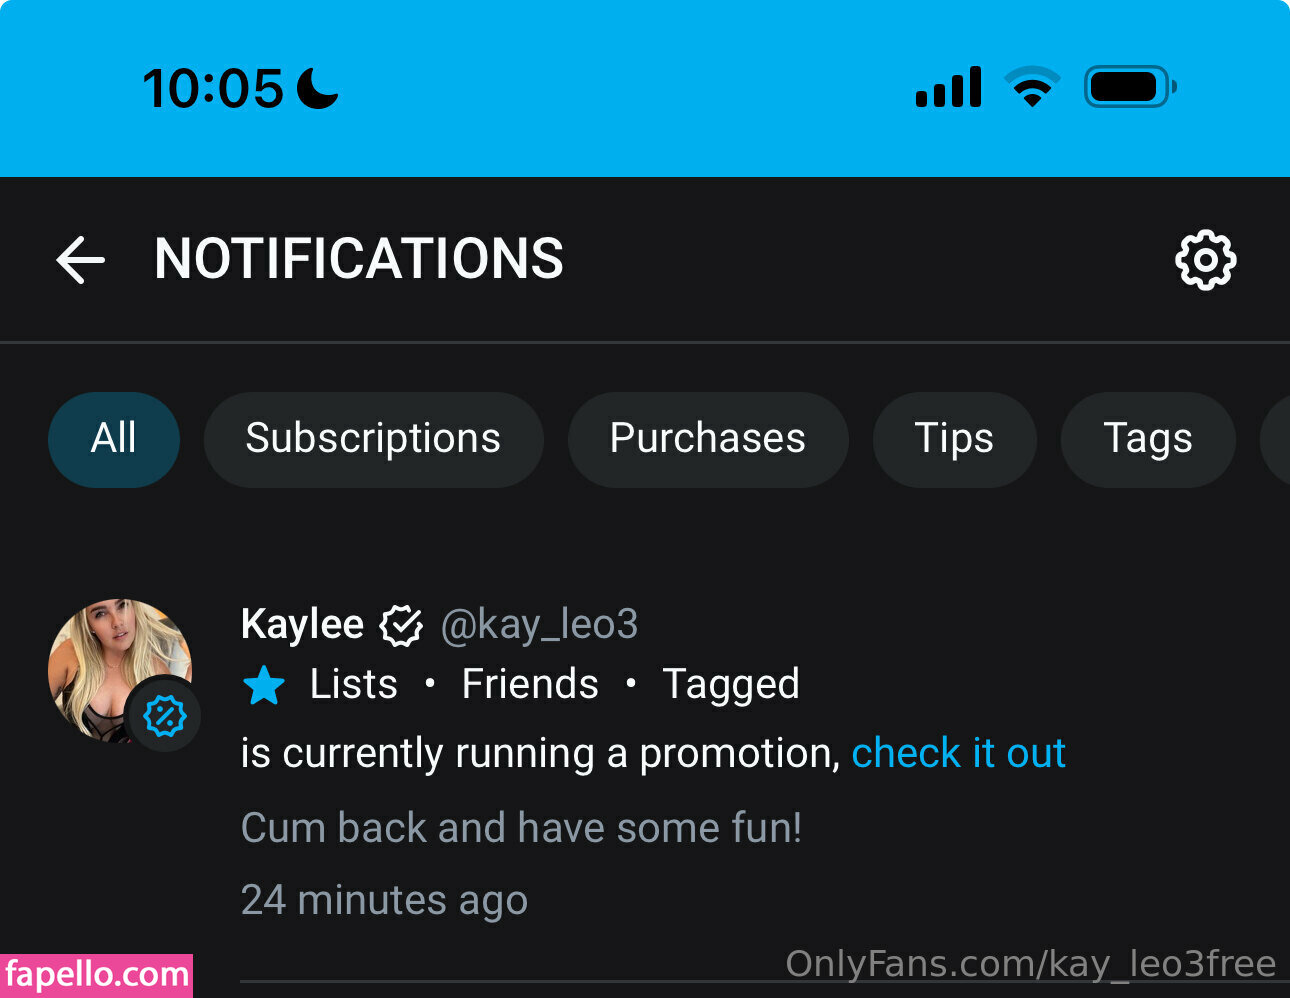The width and height of the screenshot is (1290, 998).
Task: Tap the Friends label
Action: point(530,685)
